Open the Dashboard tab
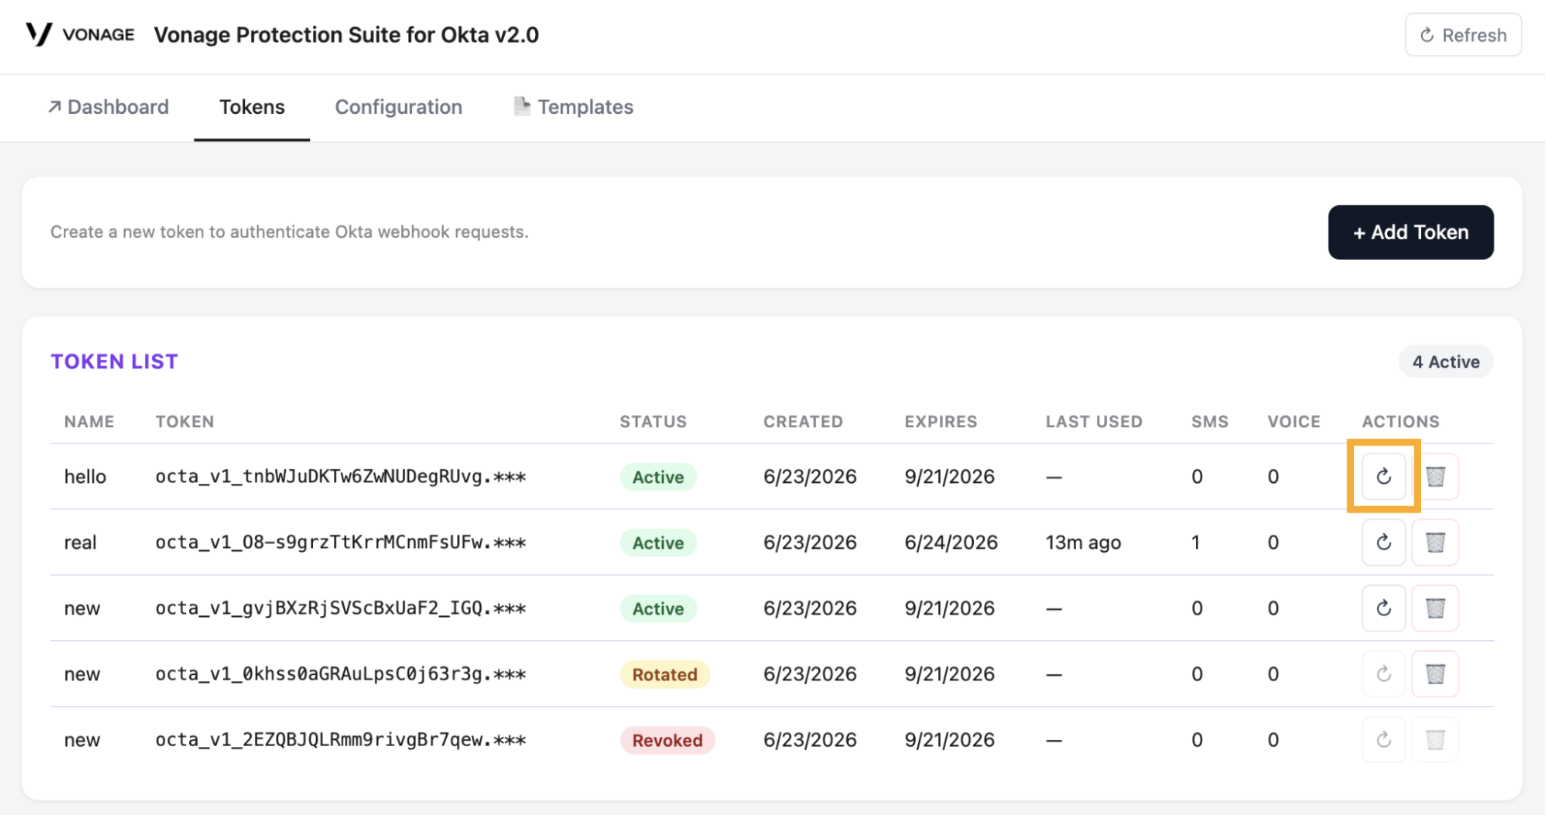Viewport: 1546px width, 832px height. [108, 107]
